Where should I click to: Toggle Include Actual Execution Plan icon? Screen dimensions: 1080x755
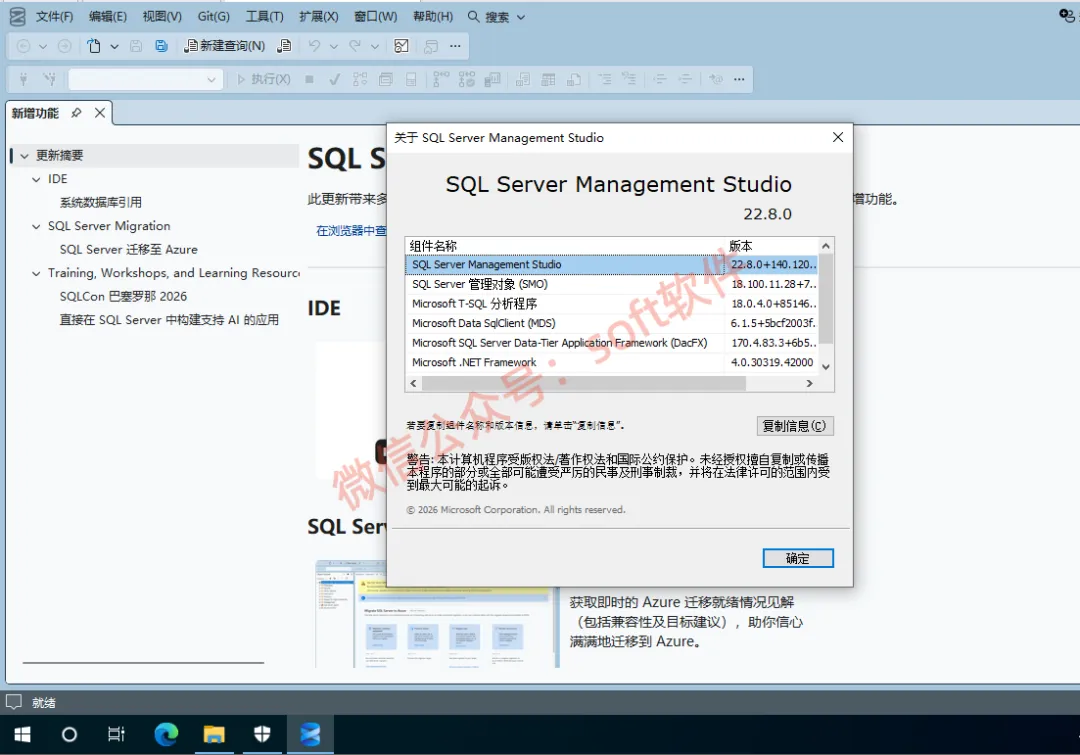[441, 79]
